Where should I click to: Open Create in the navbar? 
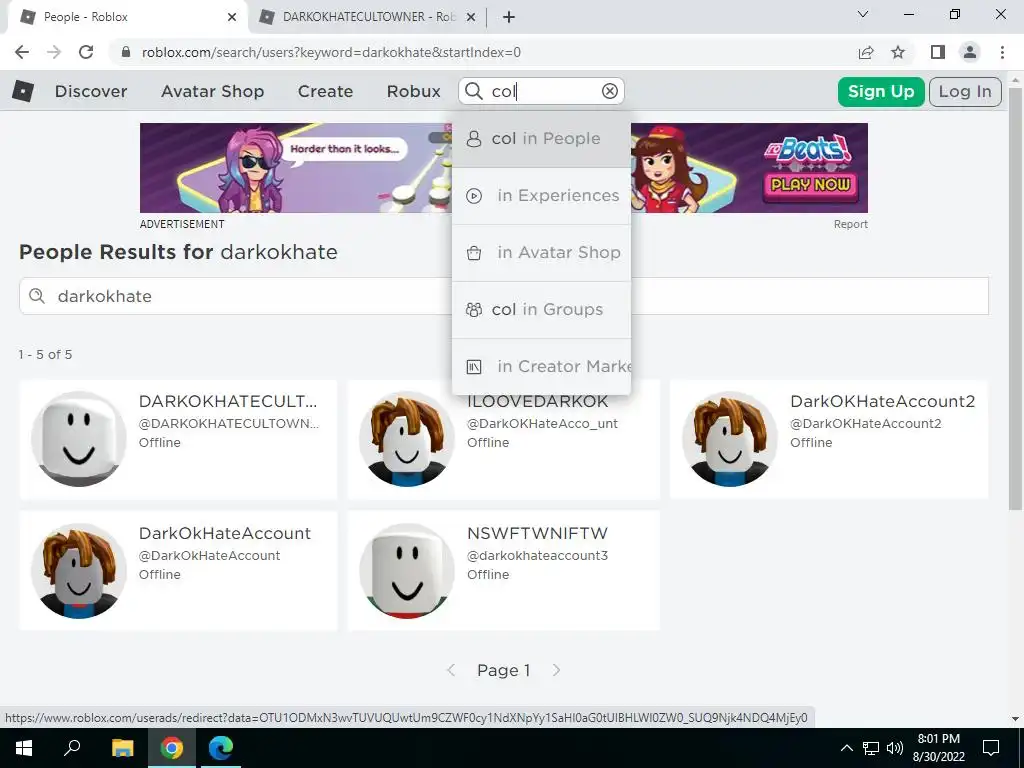(x=325, y=91)
